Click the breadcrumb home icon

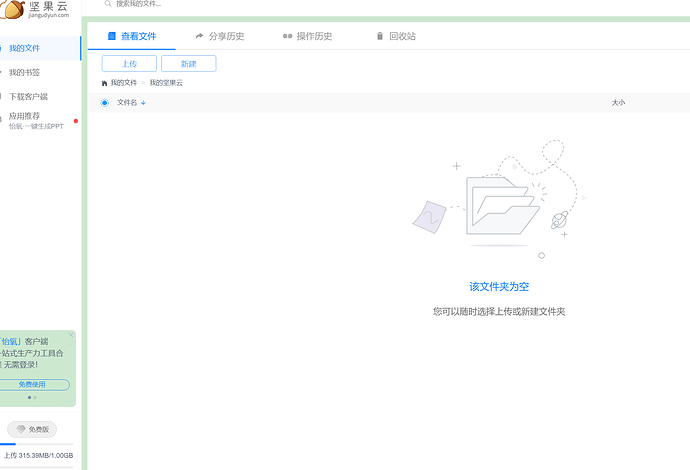point(104,83)
